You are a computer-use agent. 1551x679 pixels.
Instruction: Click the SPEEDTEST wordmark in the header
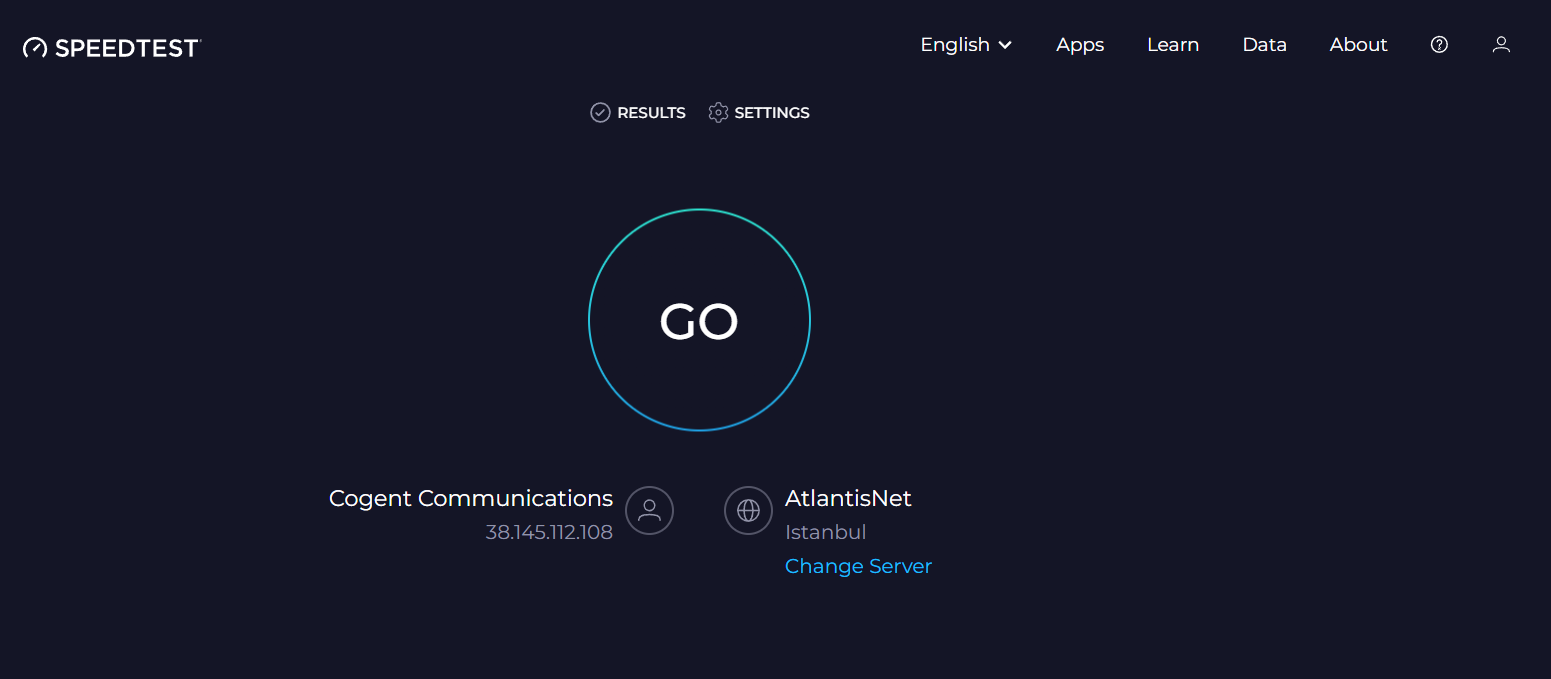point(128,48)
